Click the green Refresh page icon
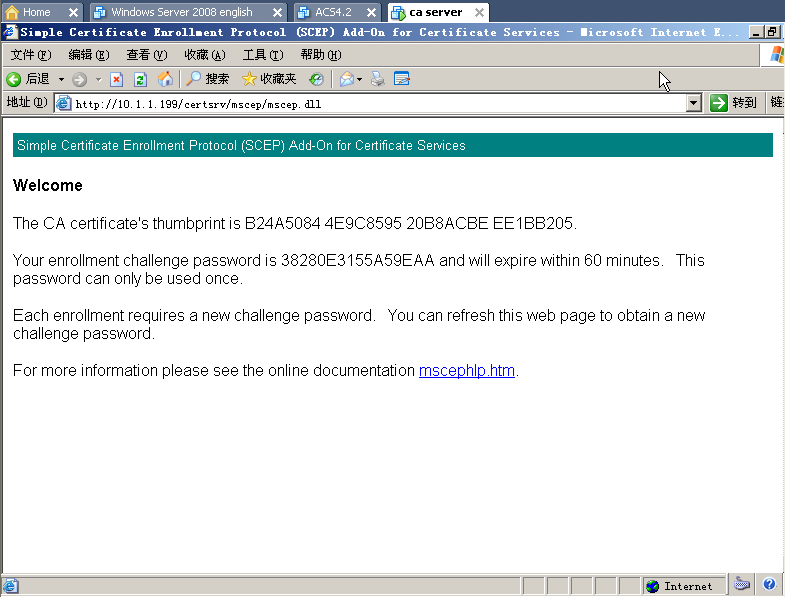Screen dimensions: 785x597 [x=141, y=79]
